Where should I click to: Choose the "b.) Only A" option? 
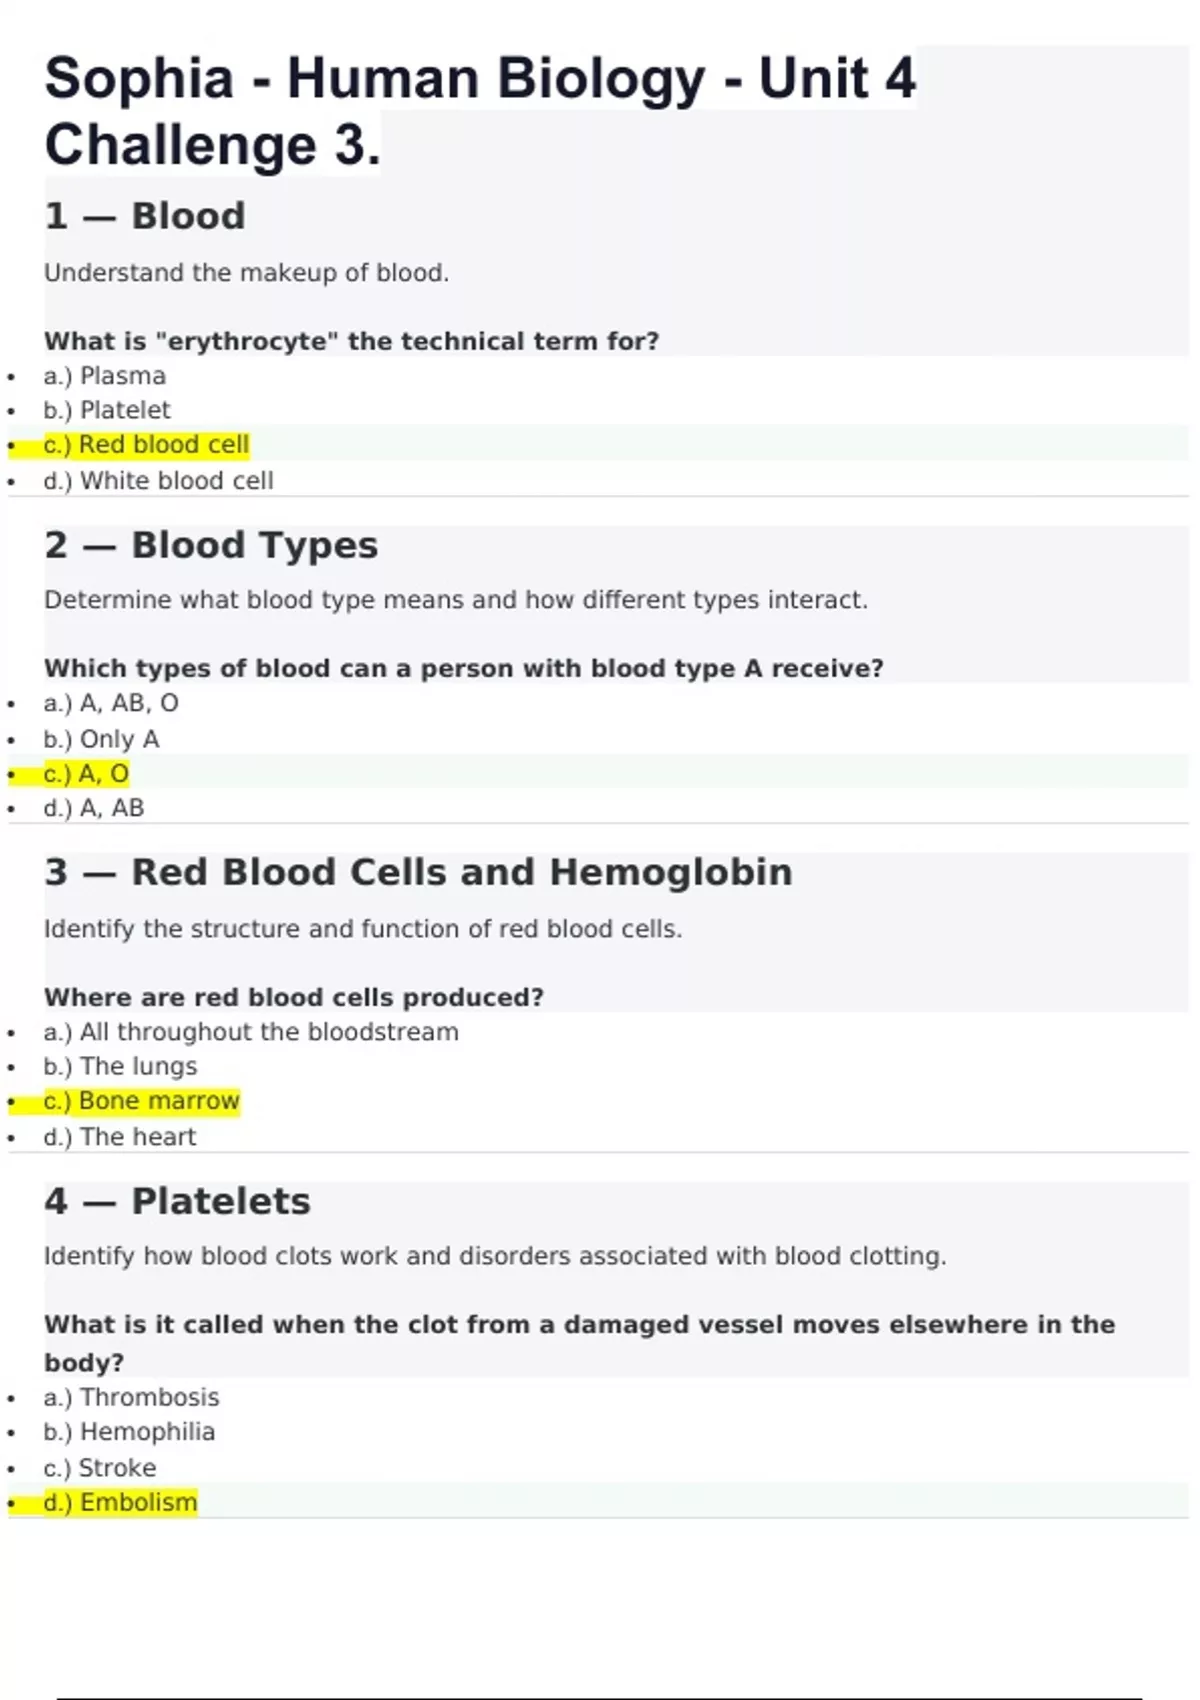point(101,739)
